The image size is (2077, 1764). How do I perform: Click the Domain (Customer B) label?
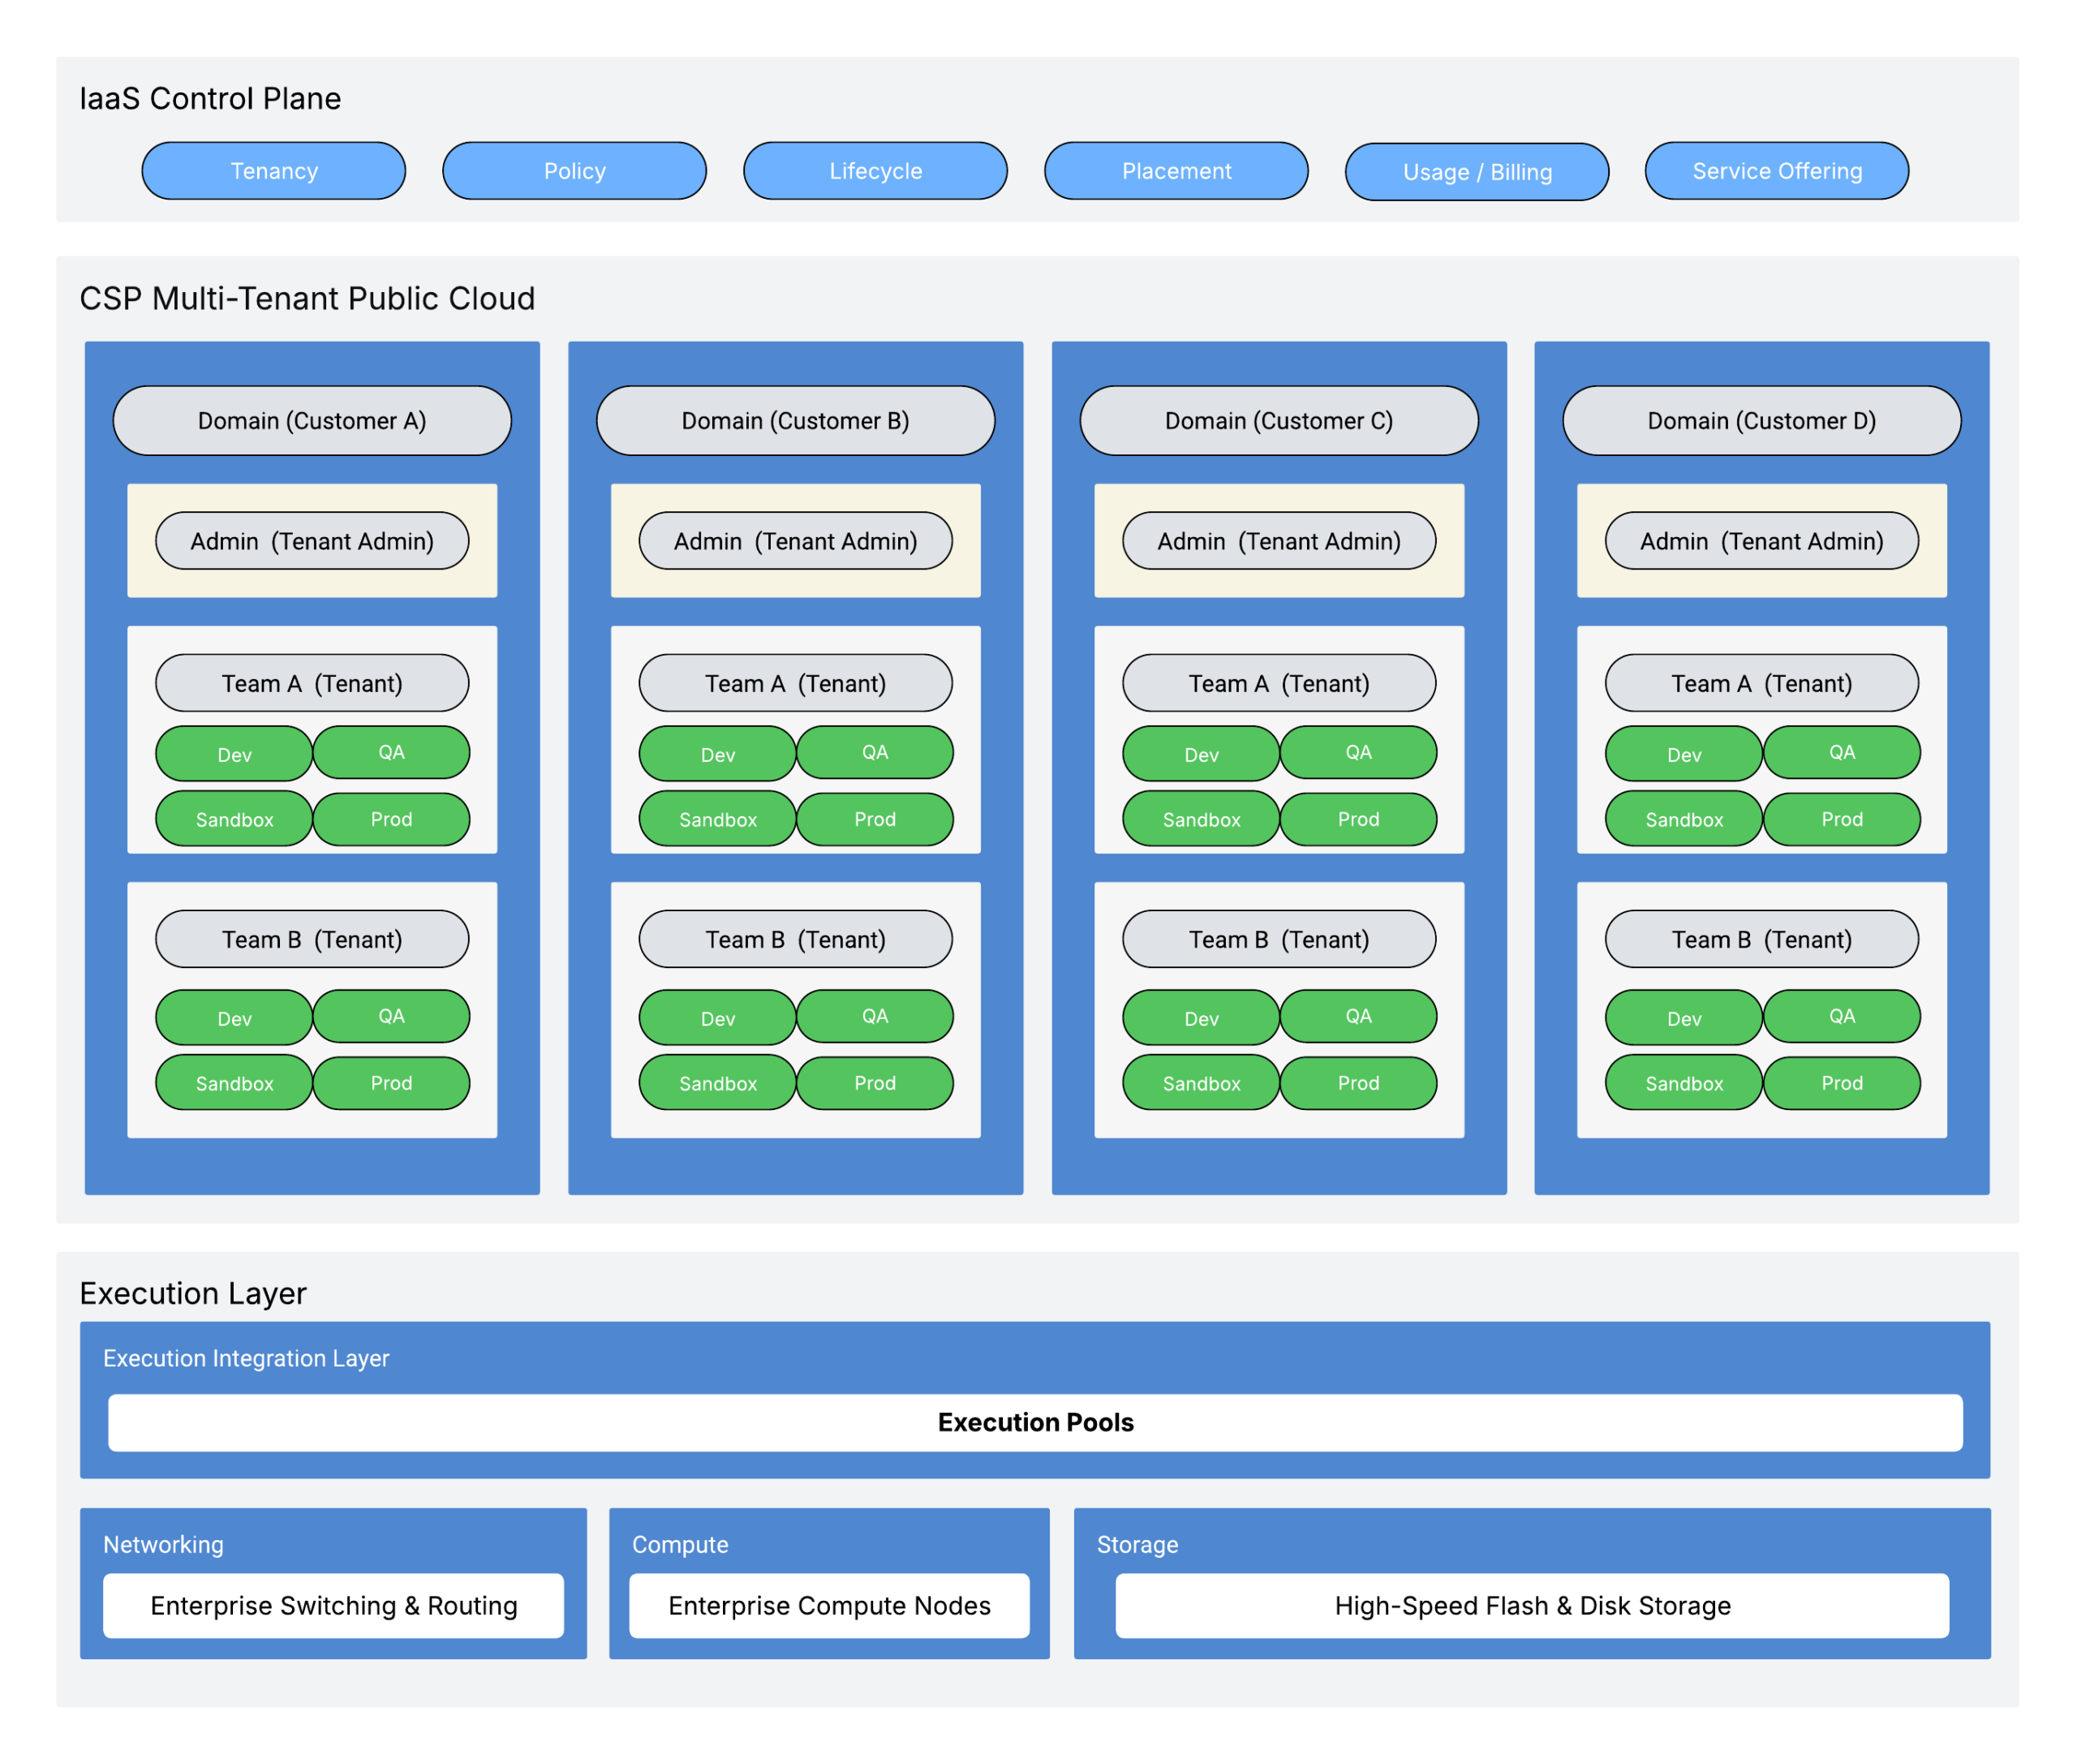pos(796,421)
